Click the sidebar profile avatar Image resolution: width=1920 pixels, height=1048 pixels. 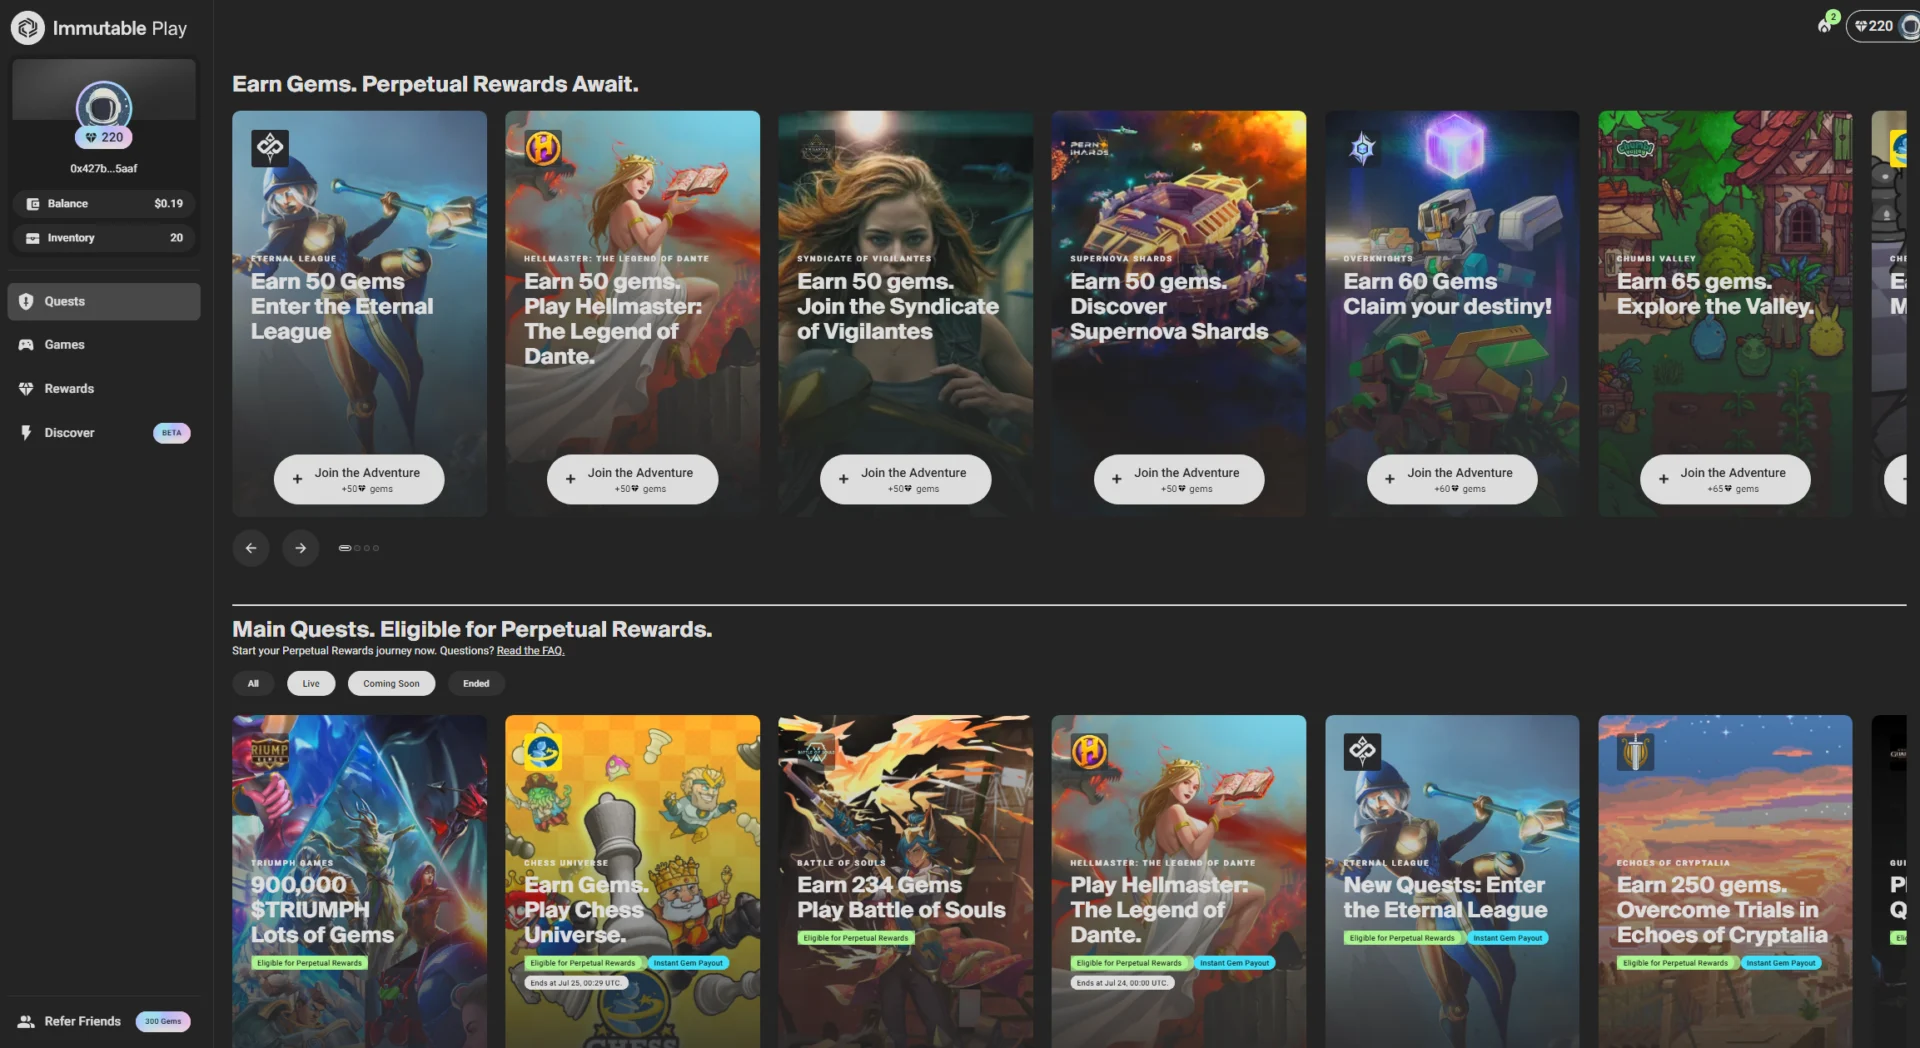pos(104,106)
